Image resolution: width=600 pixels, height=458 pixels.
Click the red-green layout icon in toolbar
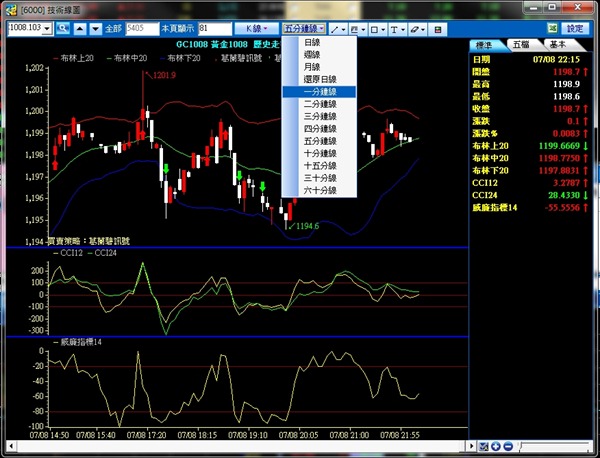[438, 29]
